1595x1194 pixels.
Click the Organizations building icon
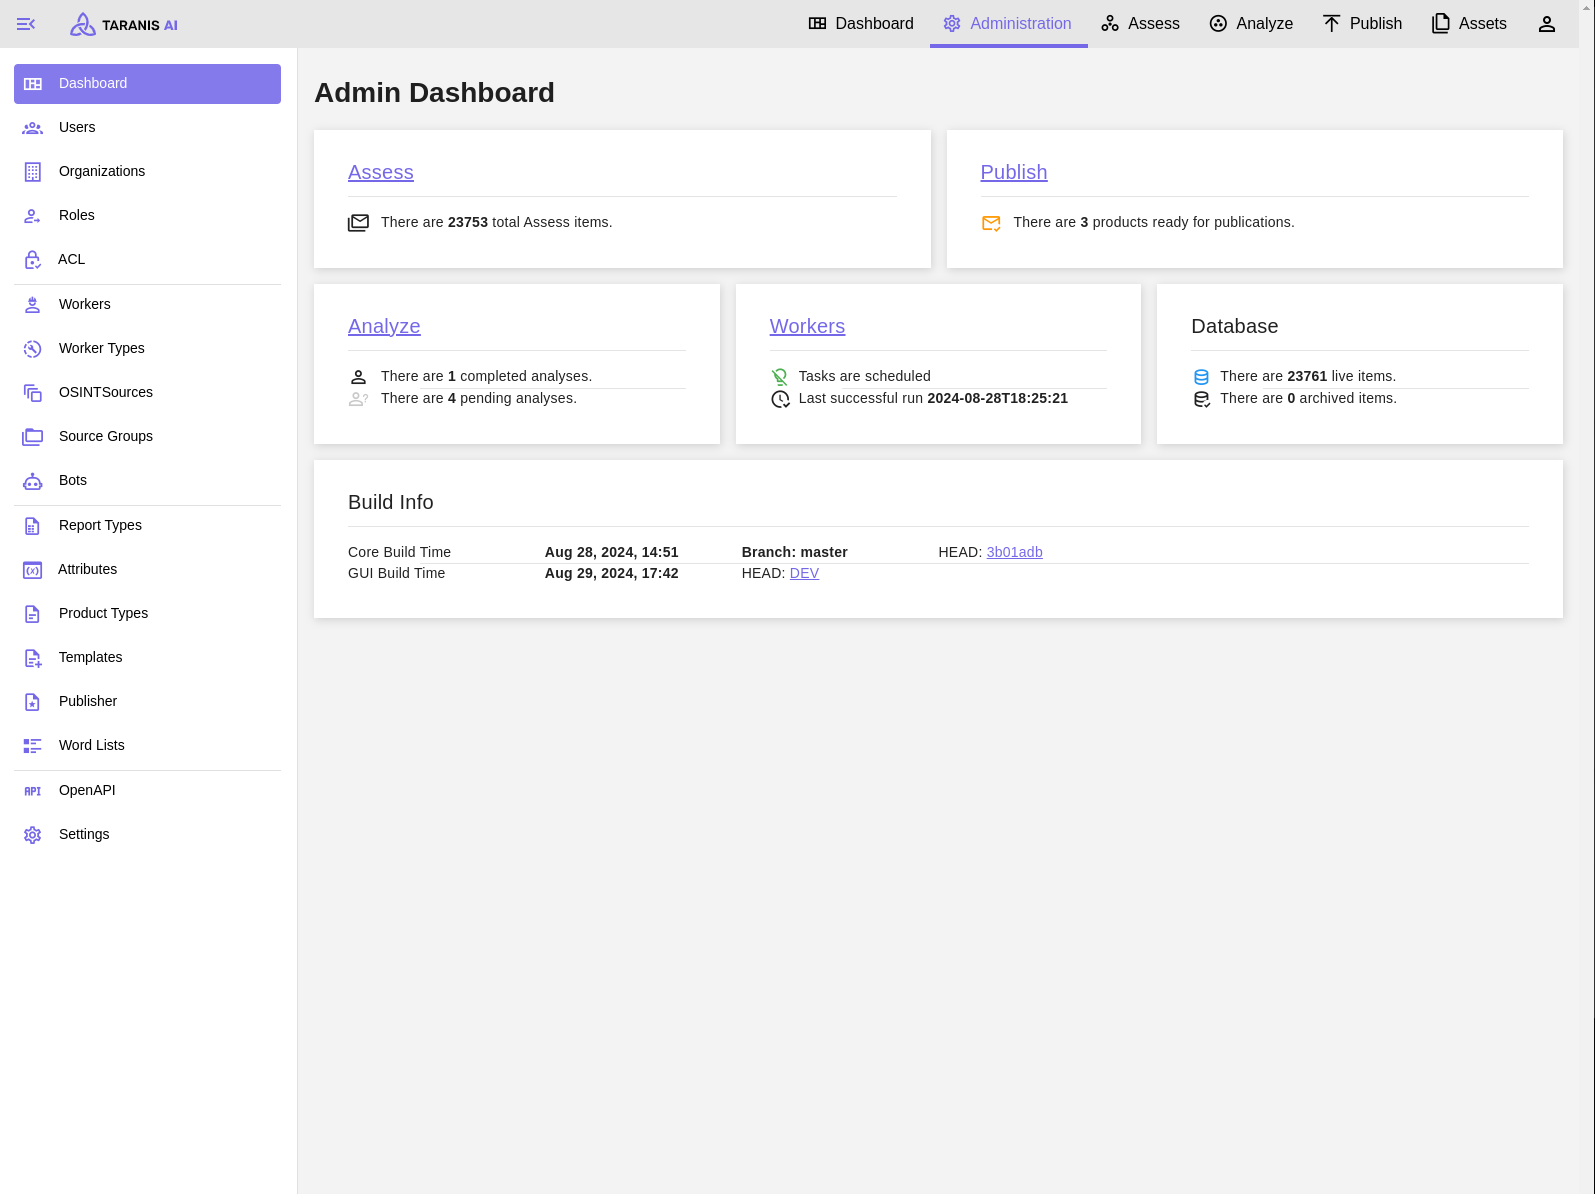33,172
